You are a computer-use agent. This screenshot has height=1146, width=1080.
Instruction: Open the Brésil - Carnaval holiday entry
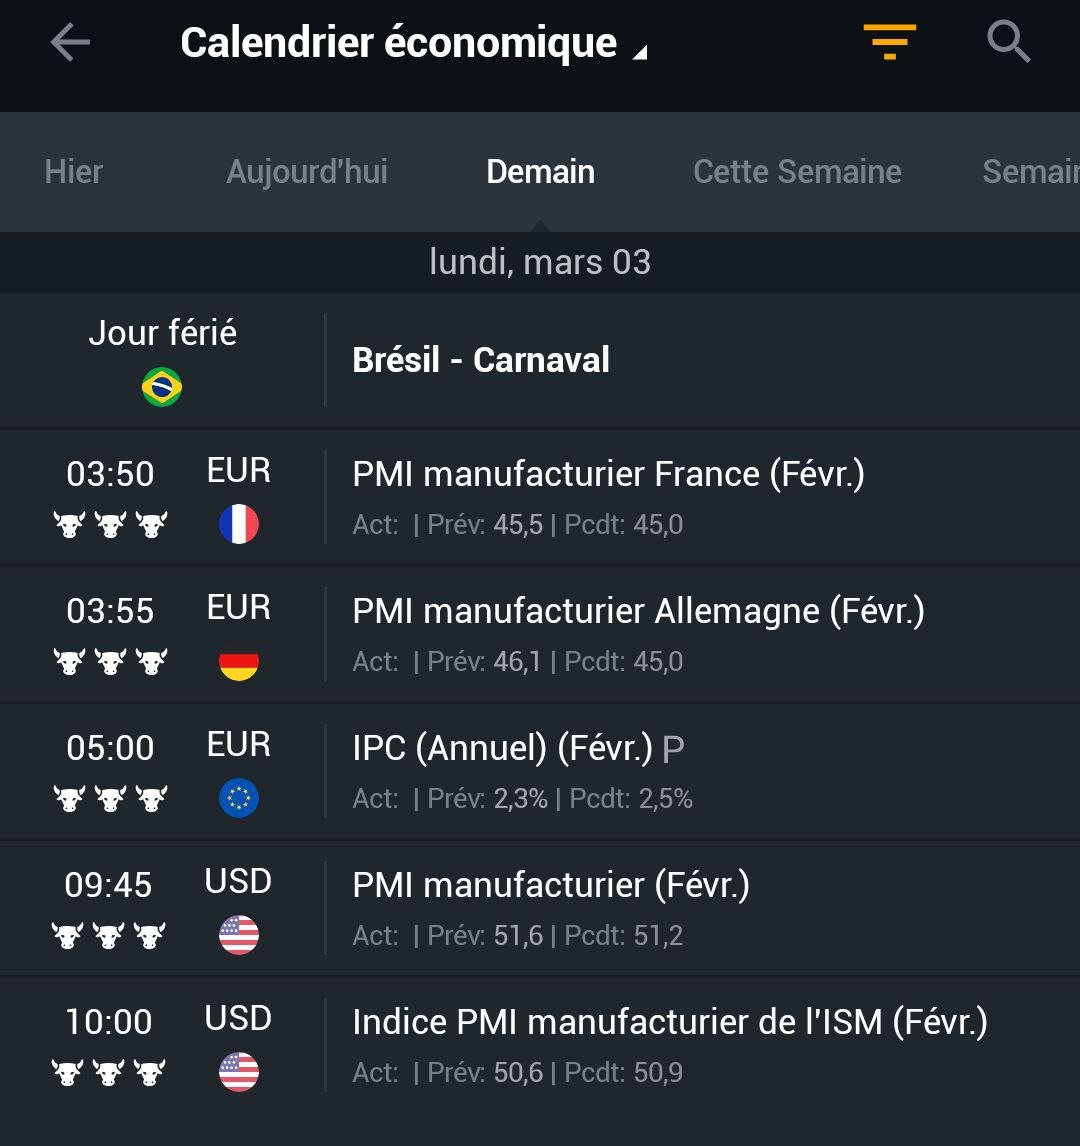540,360
